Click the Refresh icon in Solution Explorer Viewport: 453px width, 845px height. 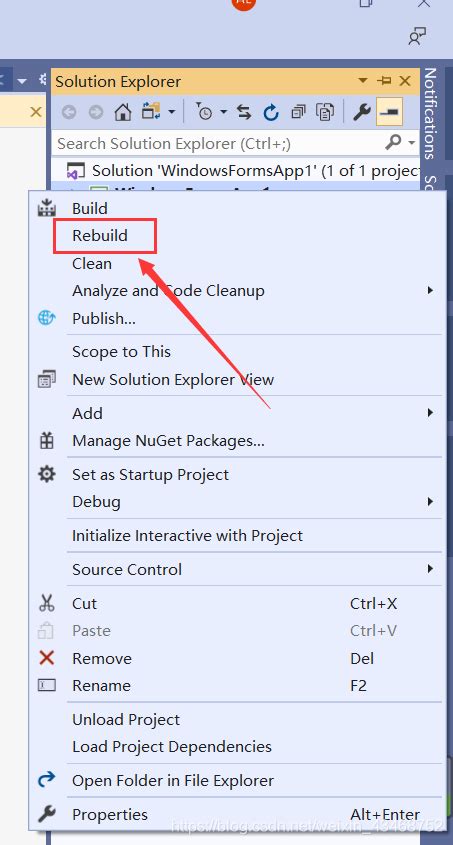(x=271, y=112)
